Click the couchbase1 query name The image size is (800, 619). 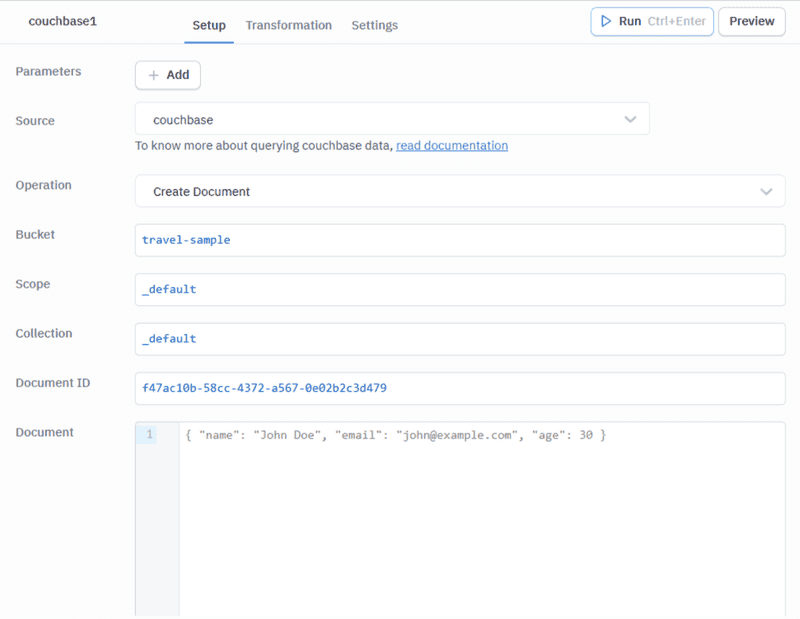coord(62,21)
